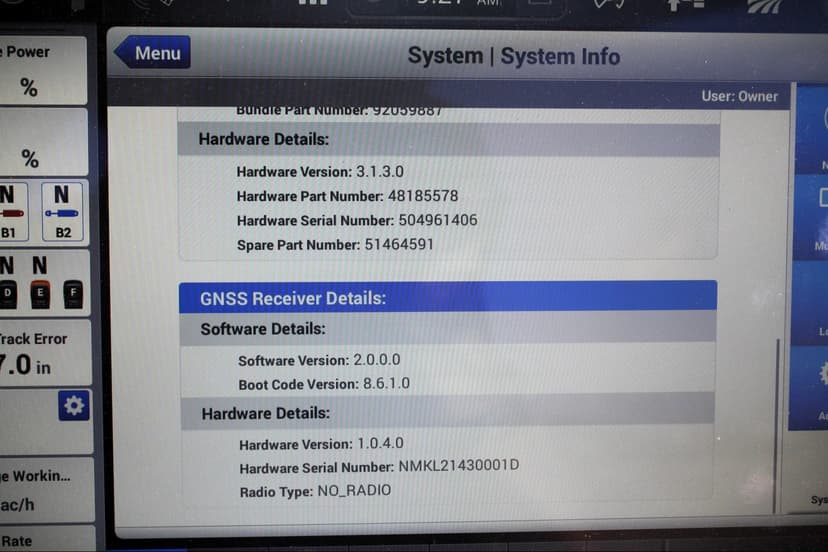Tap the orange E remote switch icon
The height and width of the screenshot is (552, 828).
point(40,294)
